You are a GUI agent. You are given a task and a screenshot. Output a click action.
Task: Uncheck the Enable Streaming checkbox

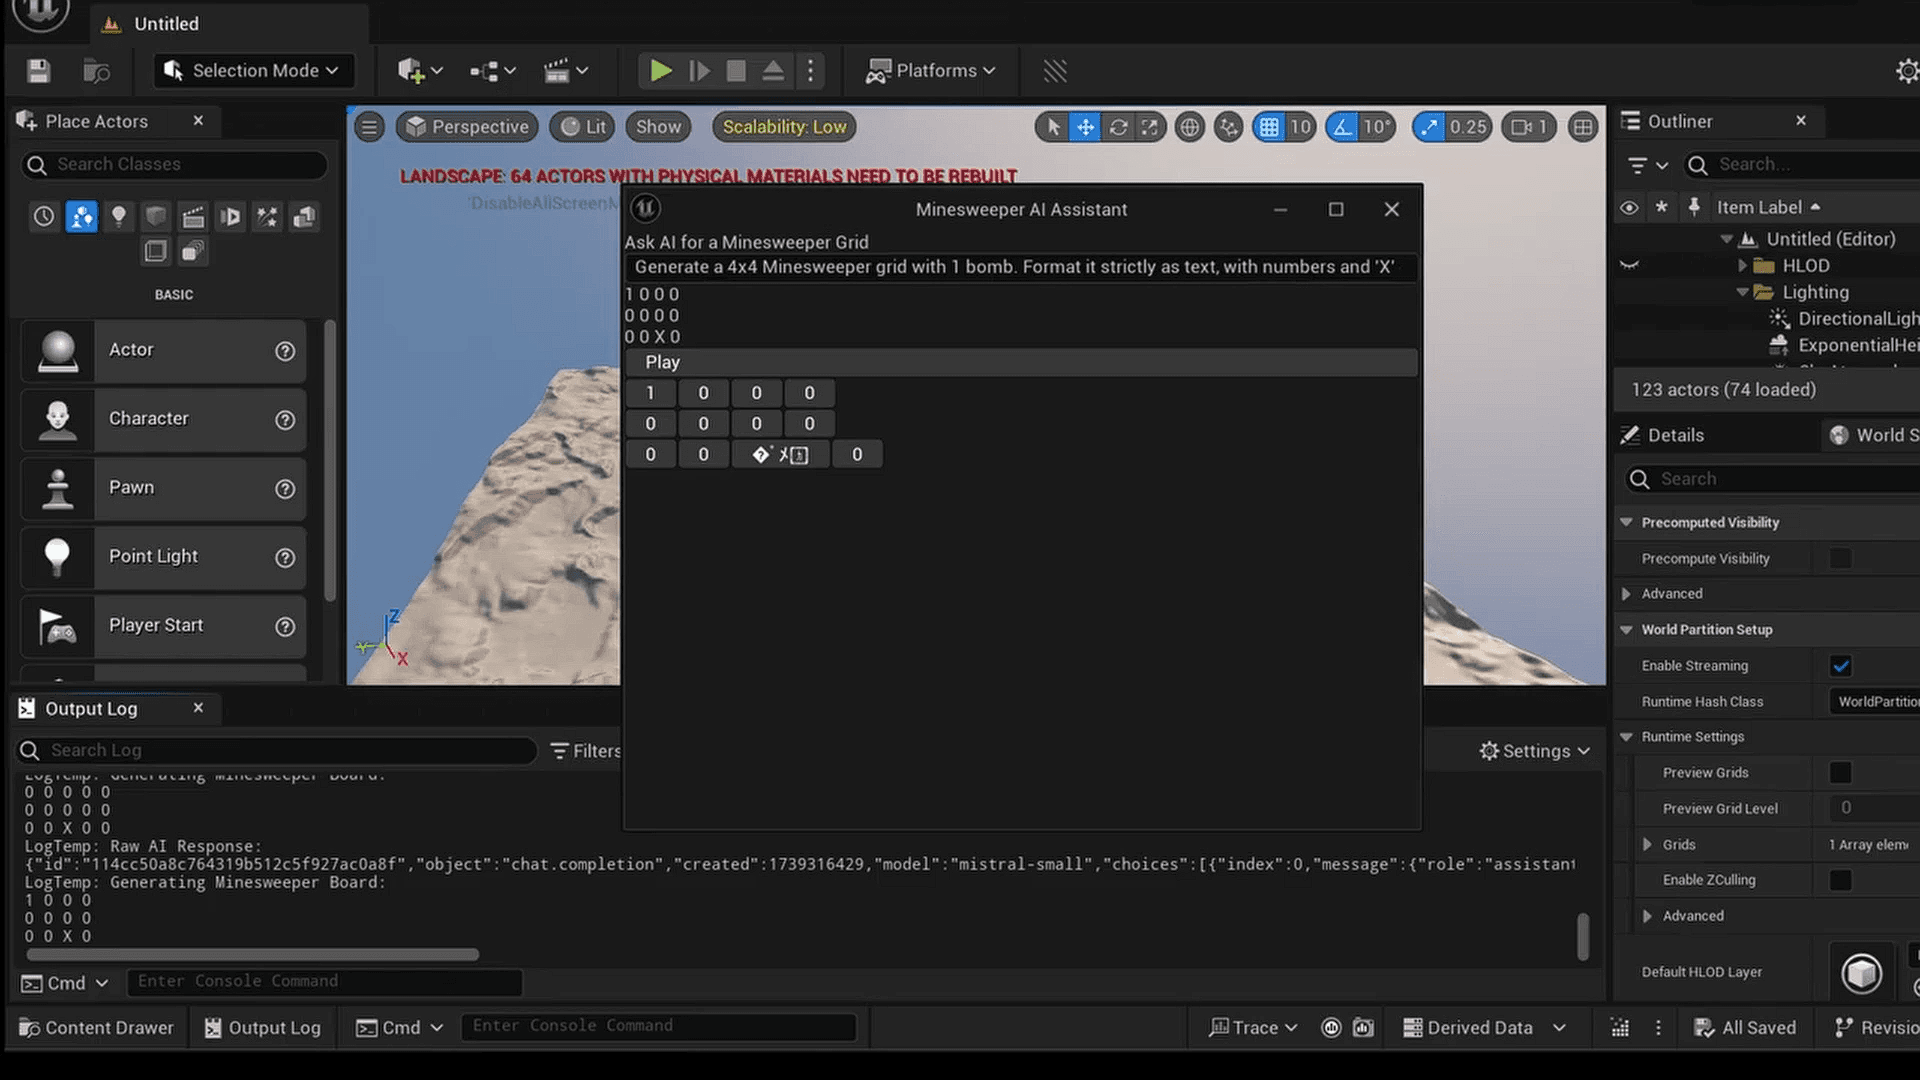[1840, 666]
